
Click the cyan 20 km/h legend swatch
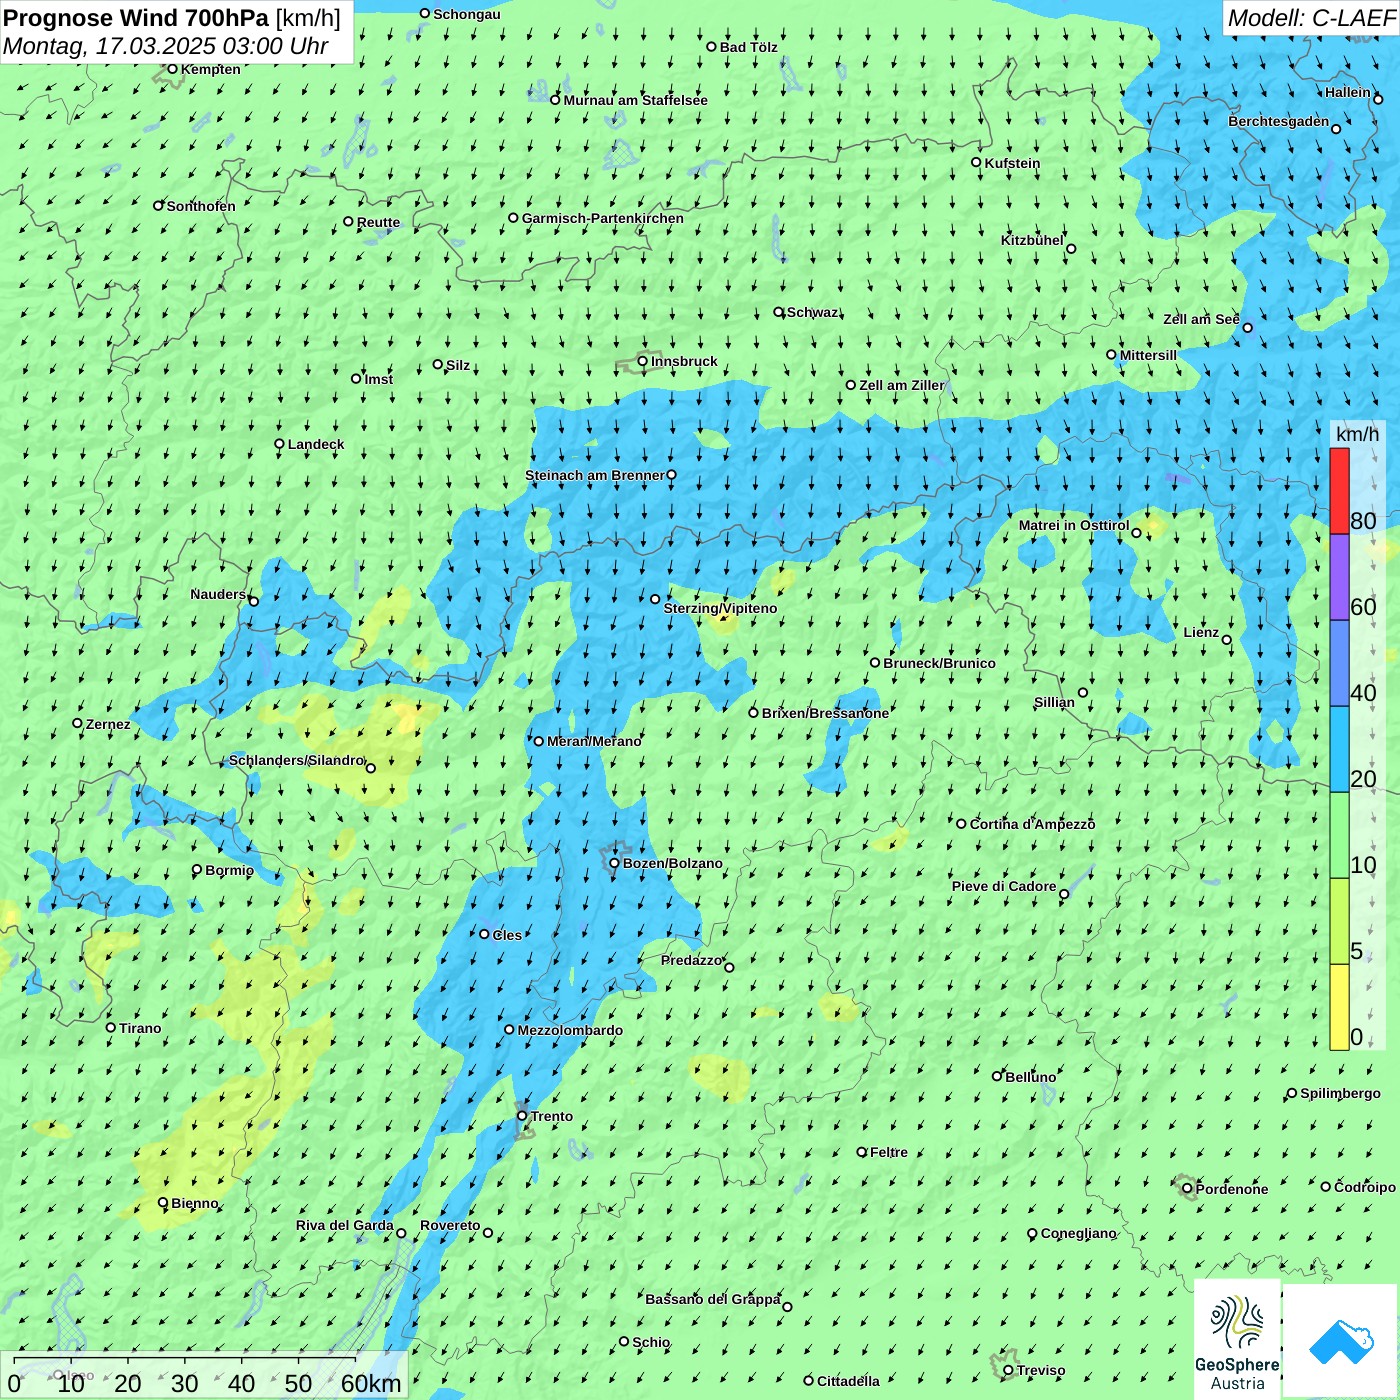(x=1339, y=750)
